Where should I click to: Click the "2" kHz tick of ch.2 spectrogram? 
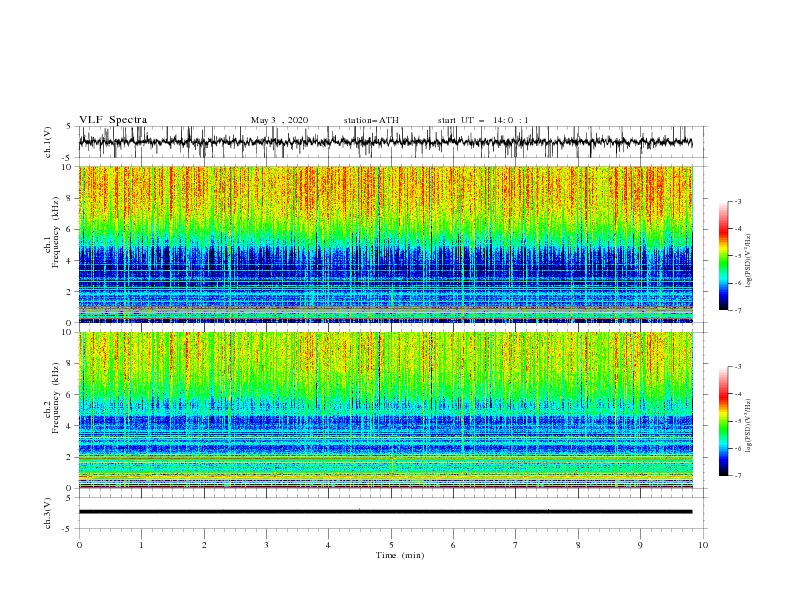coord(69,457)
